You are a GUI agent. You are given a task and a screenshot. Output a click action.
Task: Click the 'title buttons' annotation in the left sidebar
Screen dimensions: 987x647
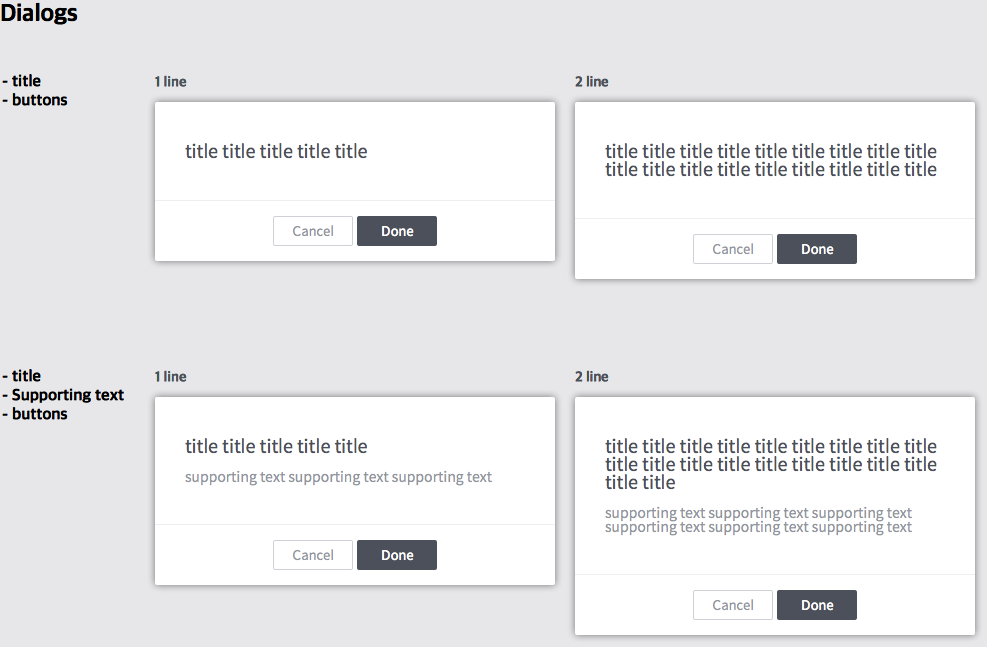34,90
